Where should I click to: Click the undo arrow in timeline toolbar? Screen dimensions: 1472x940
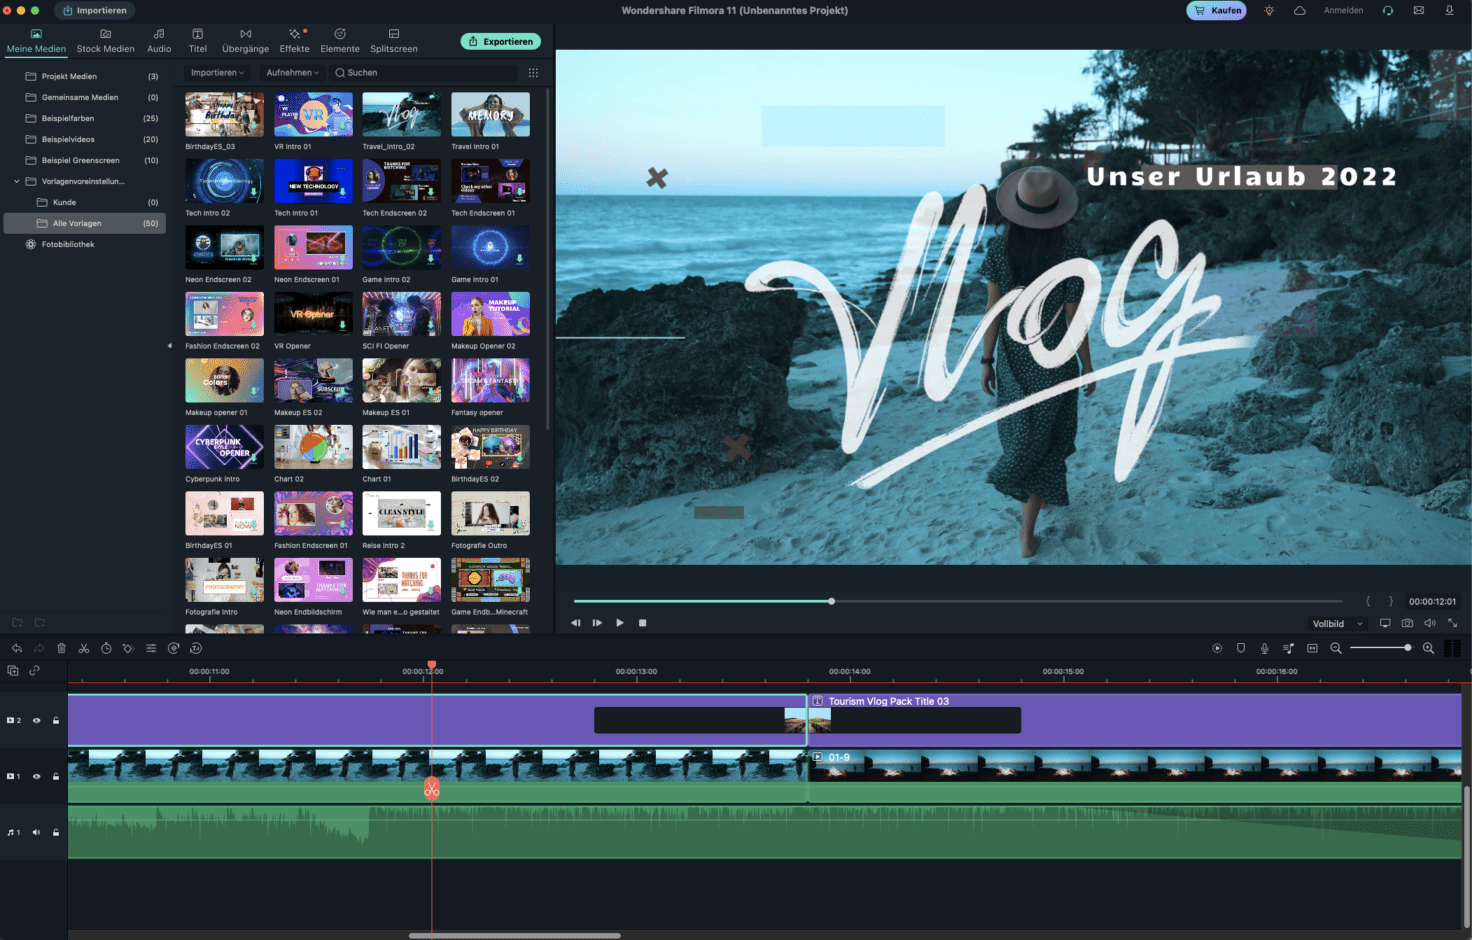pos(17,648)
